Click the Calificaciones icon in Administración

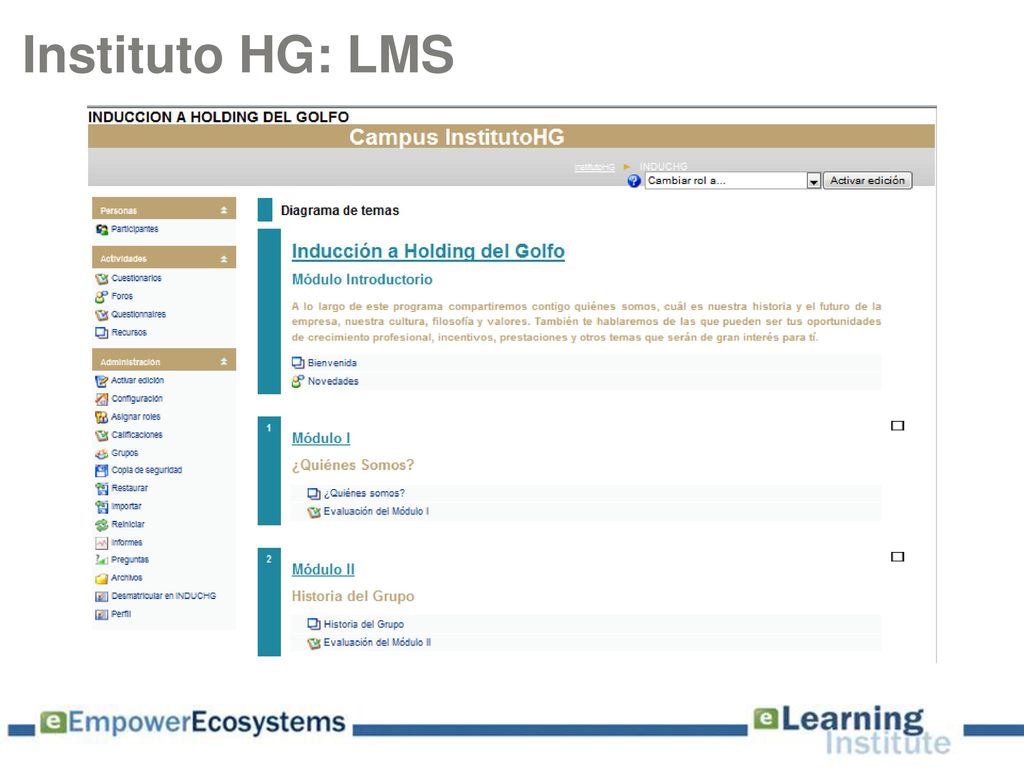pos(101,435)
